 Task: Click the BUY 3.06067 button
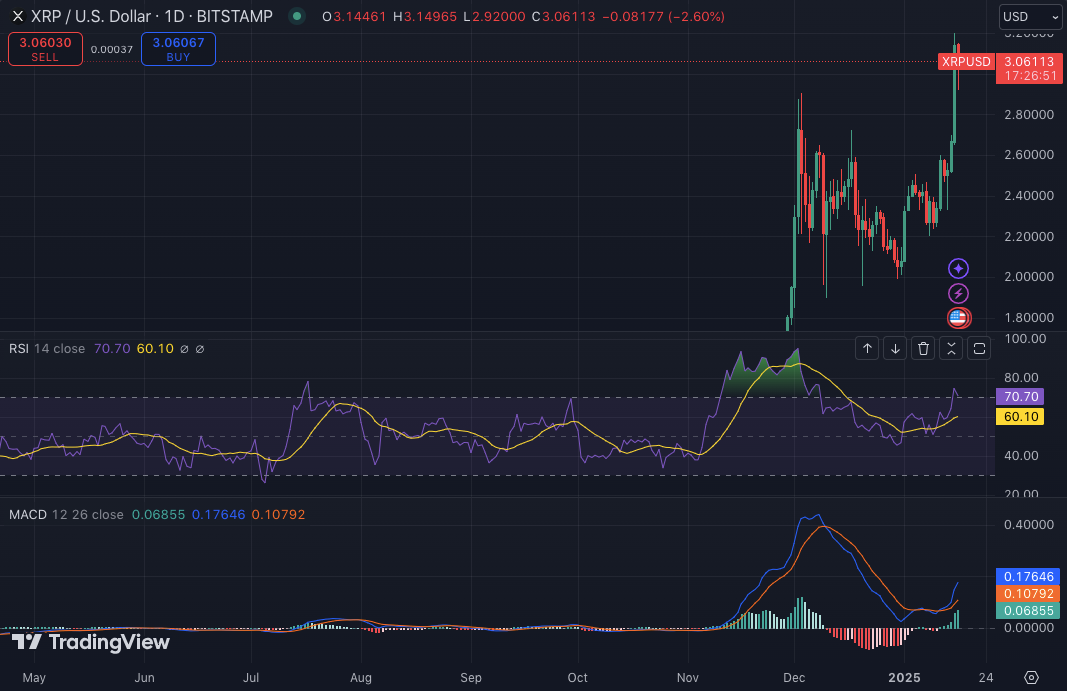pos(178,49)
